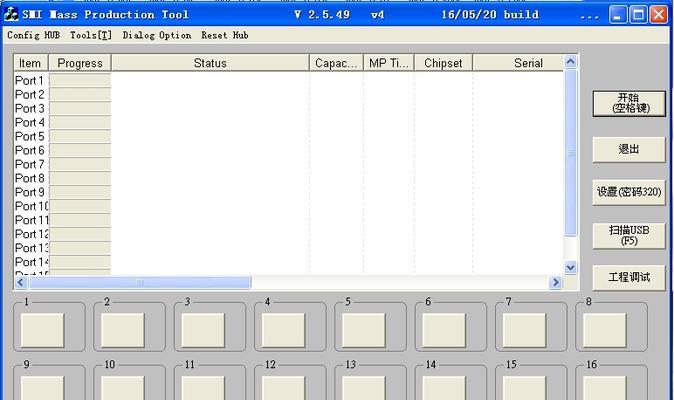The image size is (674, 400).
Task: Click port slot box 10
Action: [123, 388]
